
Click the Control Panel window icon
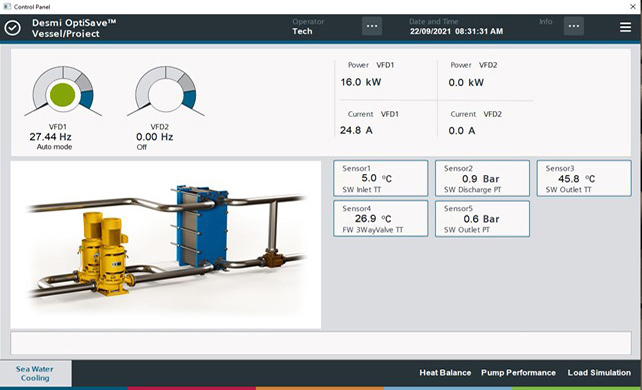click(x=7, y=7)
